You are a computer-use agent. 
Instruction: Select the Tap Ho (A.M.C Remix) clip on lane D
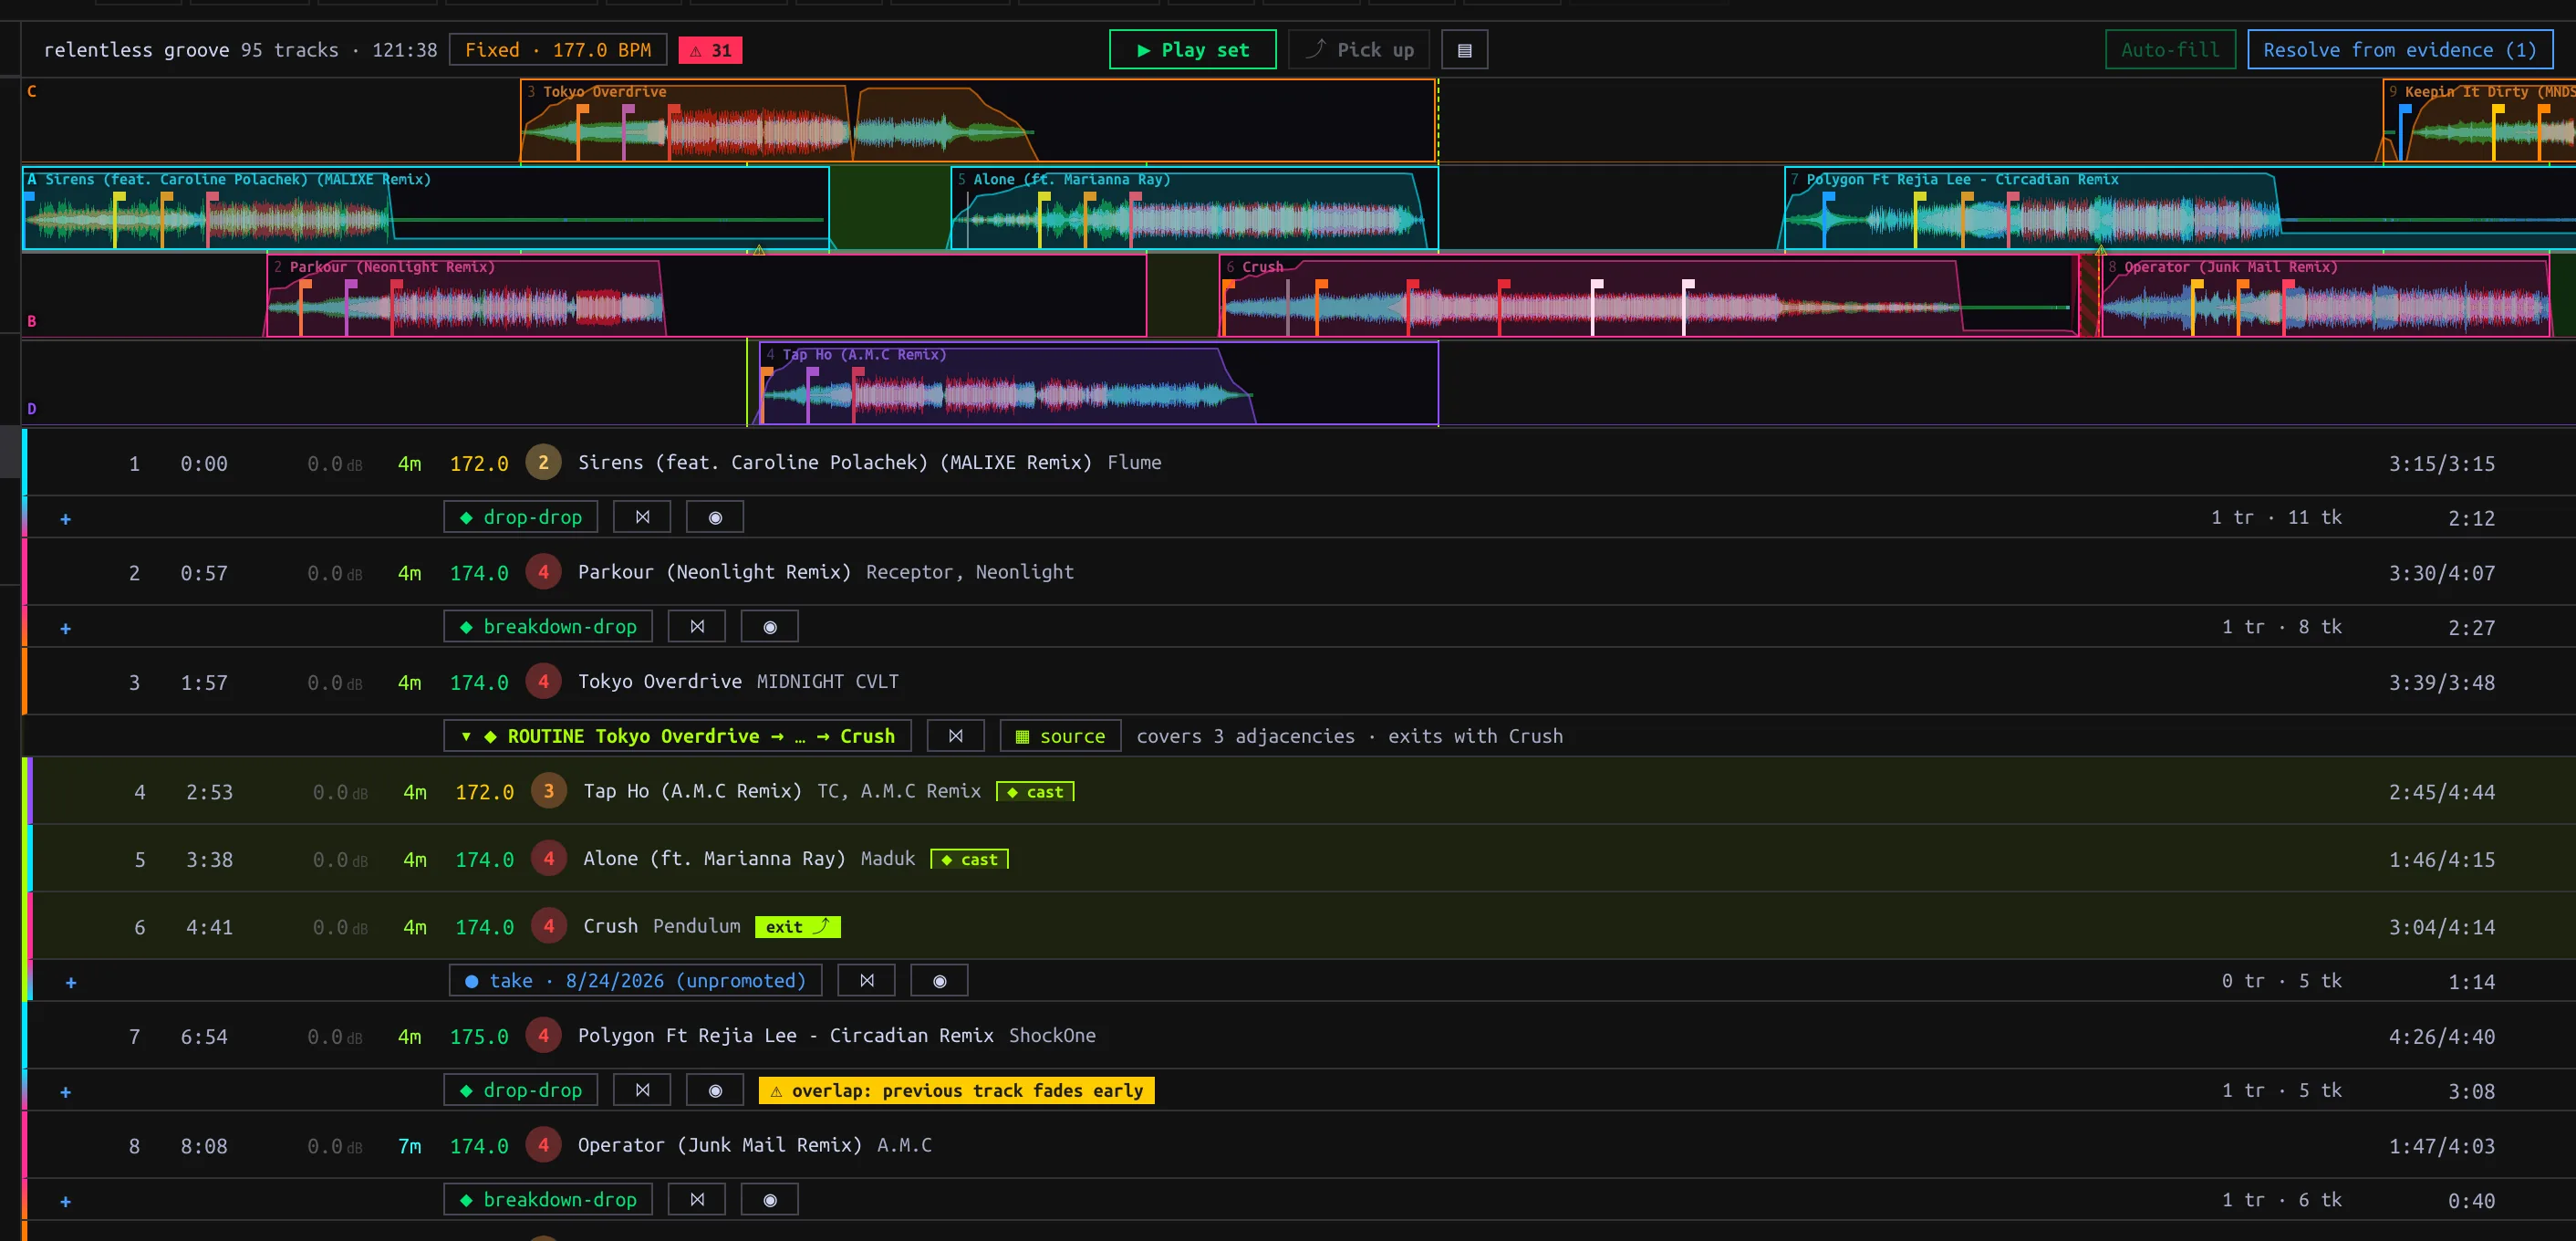coord(1098,384)
